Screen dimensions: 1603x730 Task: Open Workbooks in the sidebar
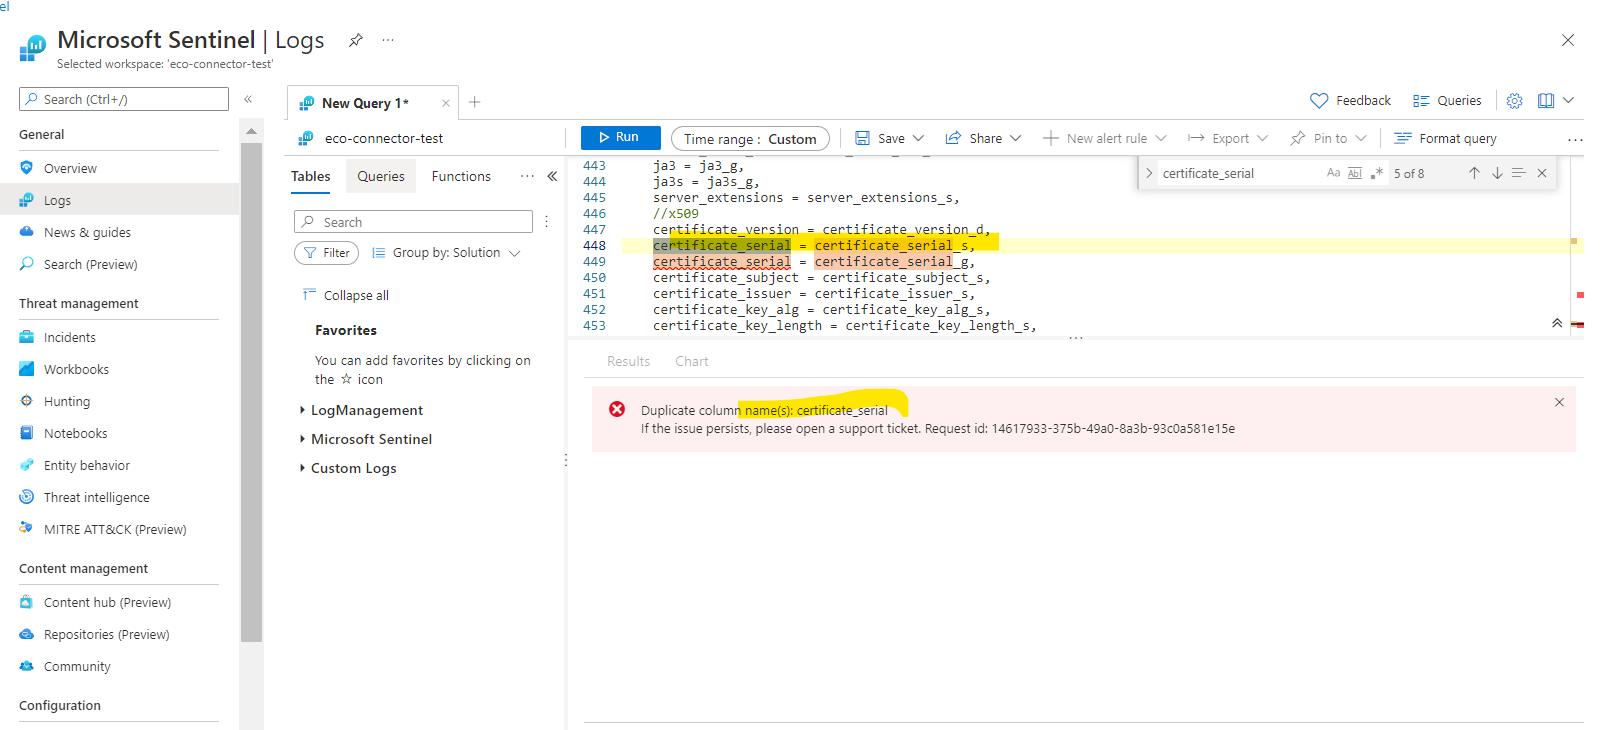point(76,369)
